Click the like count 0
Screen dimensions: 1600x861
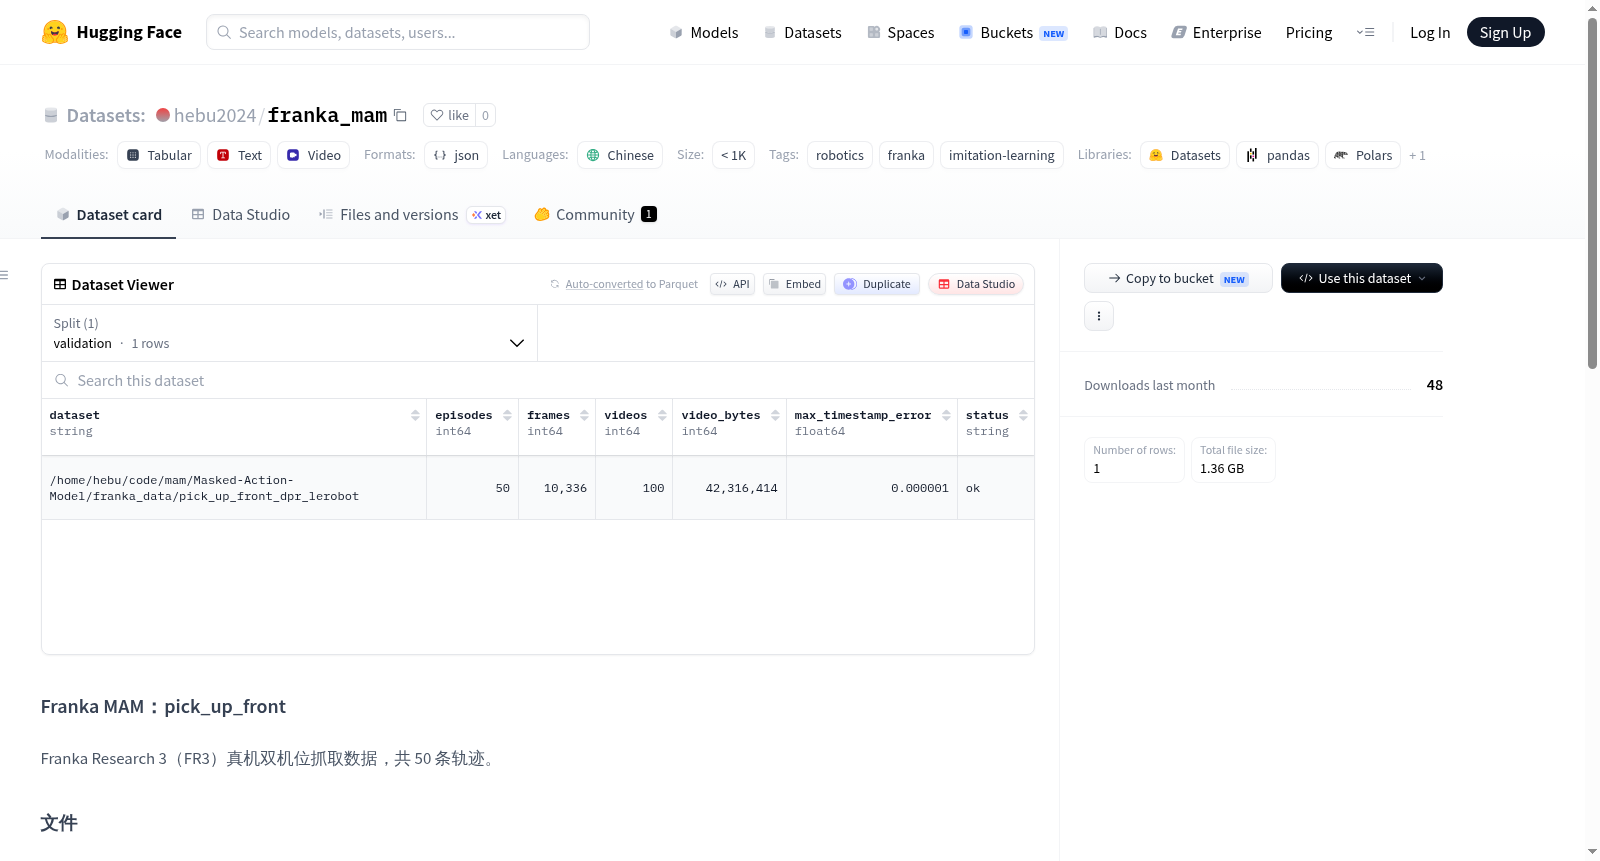coord(485,115)
